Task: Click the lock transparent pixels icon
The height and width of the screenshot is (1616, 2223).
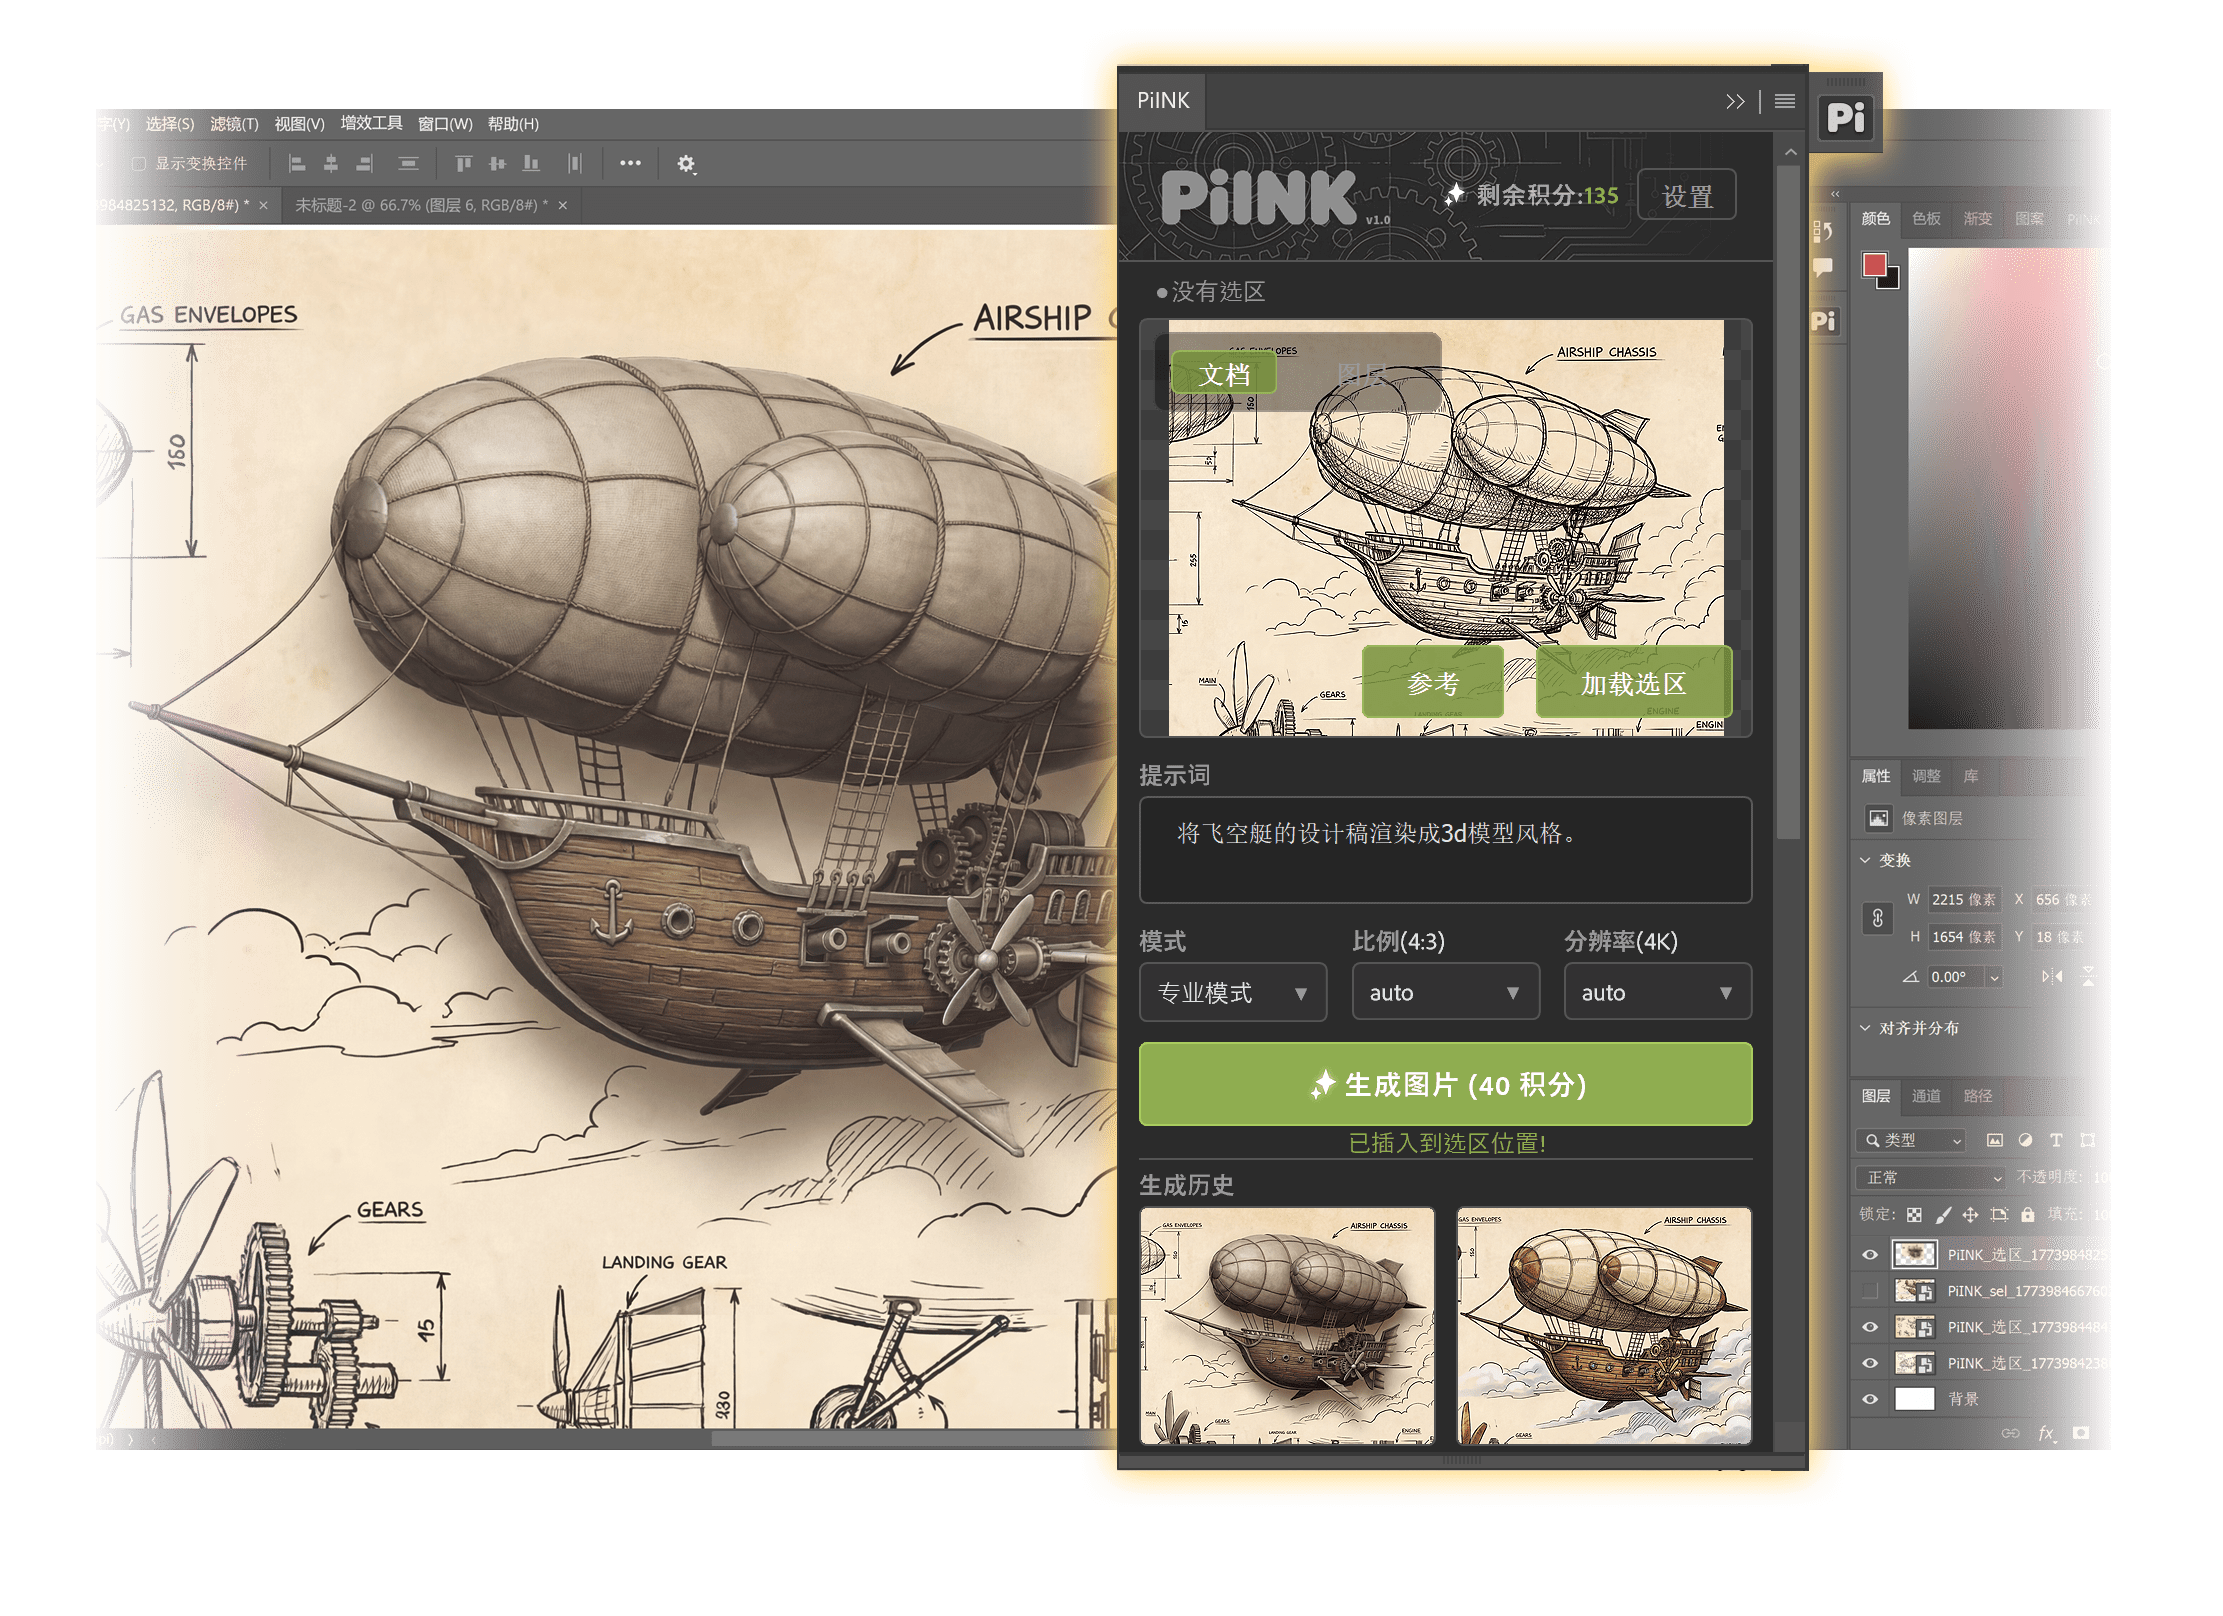Action: (x=1914, y=1215)
